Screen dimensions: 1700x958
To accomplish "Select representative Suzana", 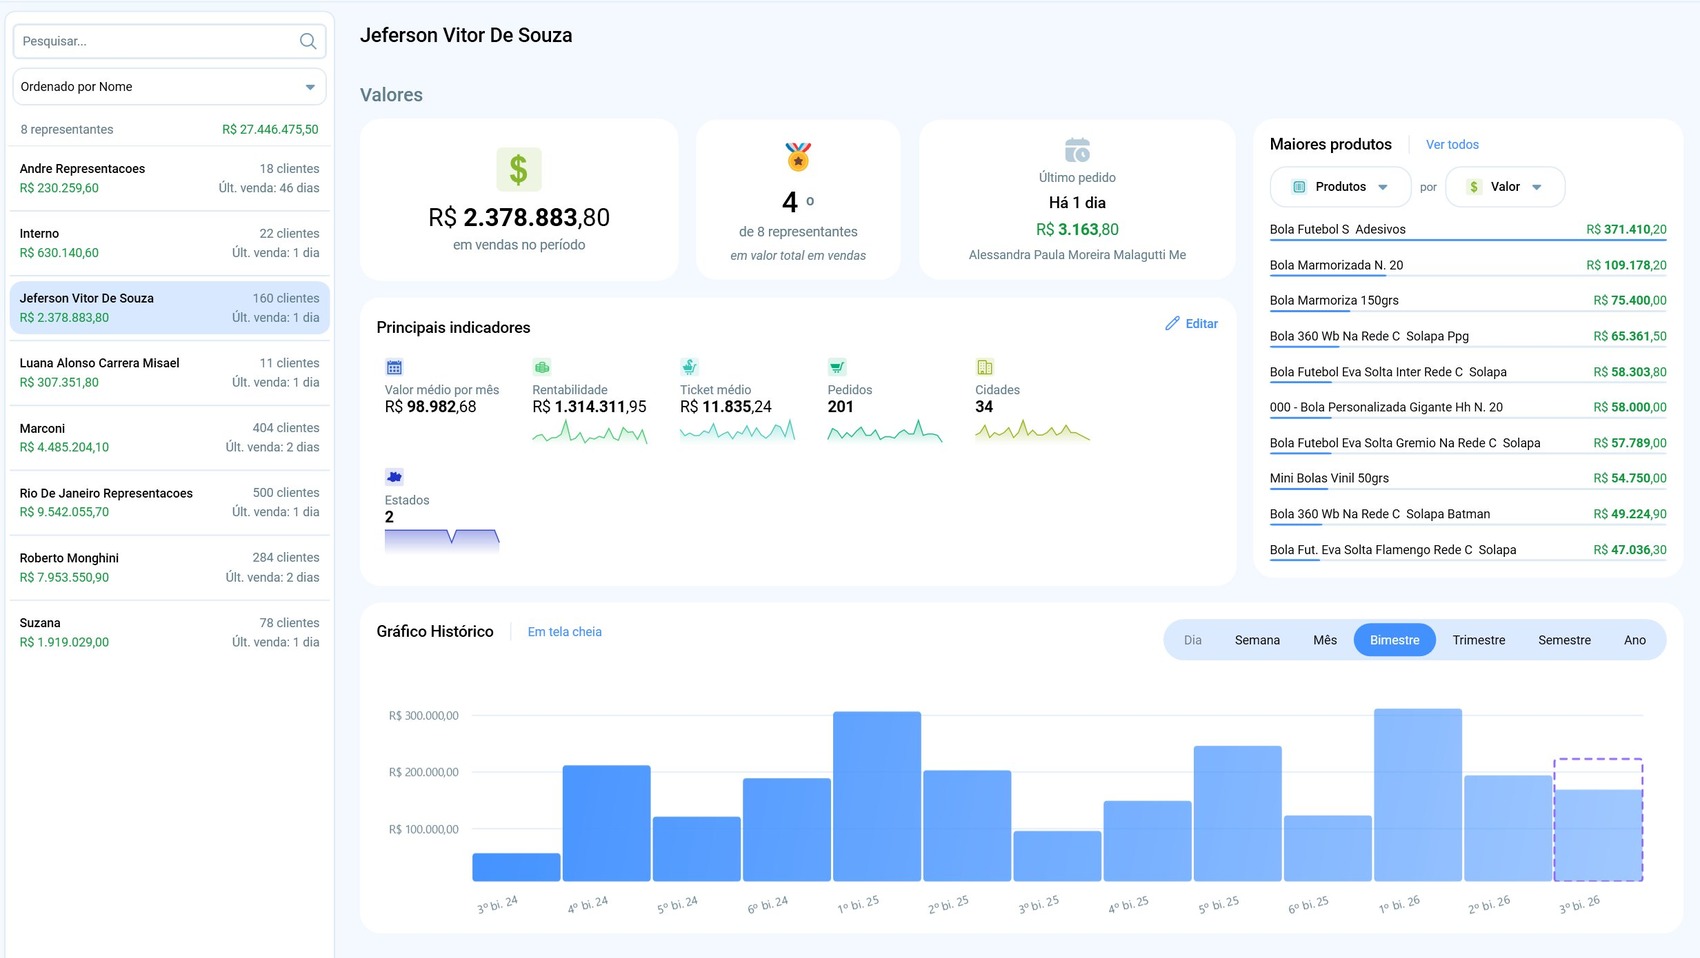I will click(169, 632).
